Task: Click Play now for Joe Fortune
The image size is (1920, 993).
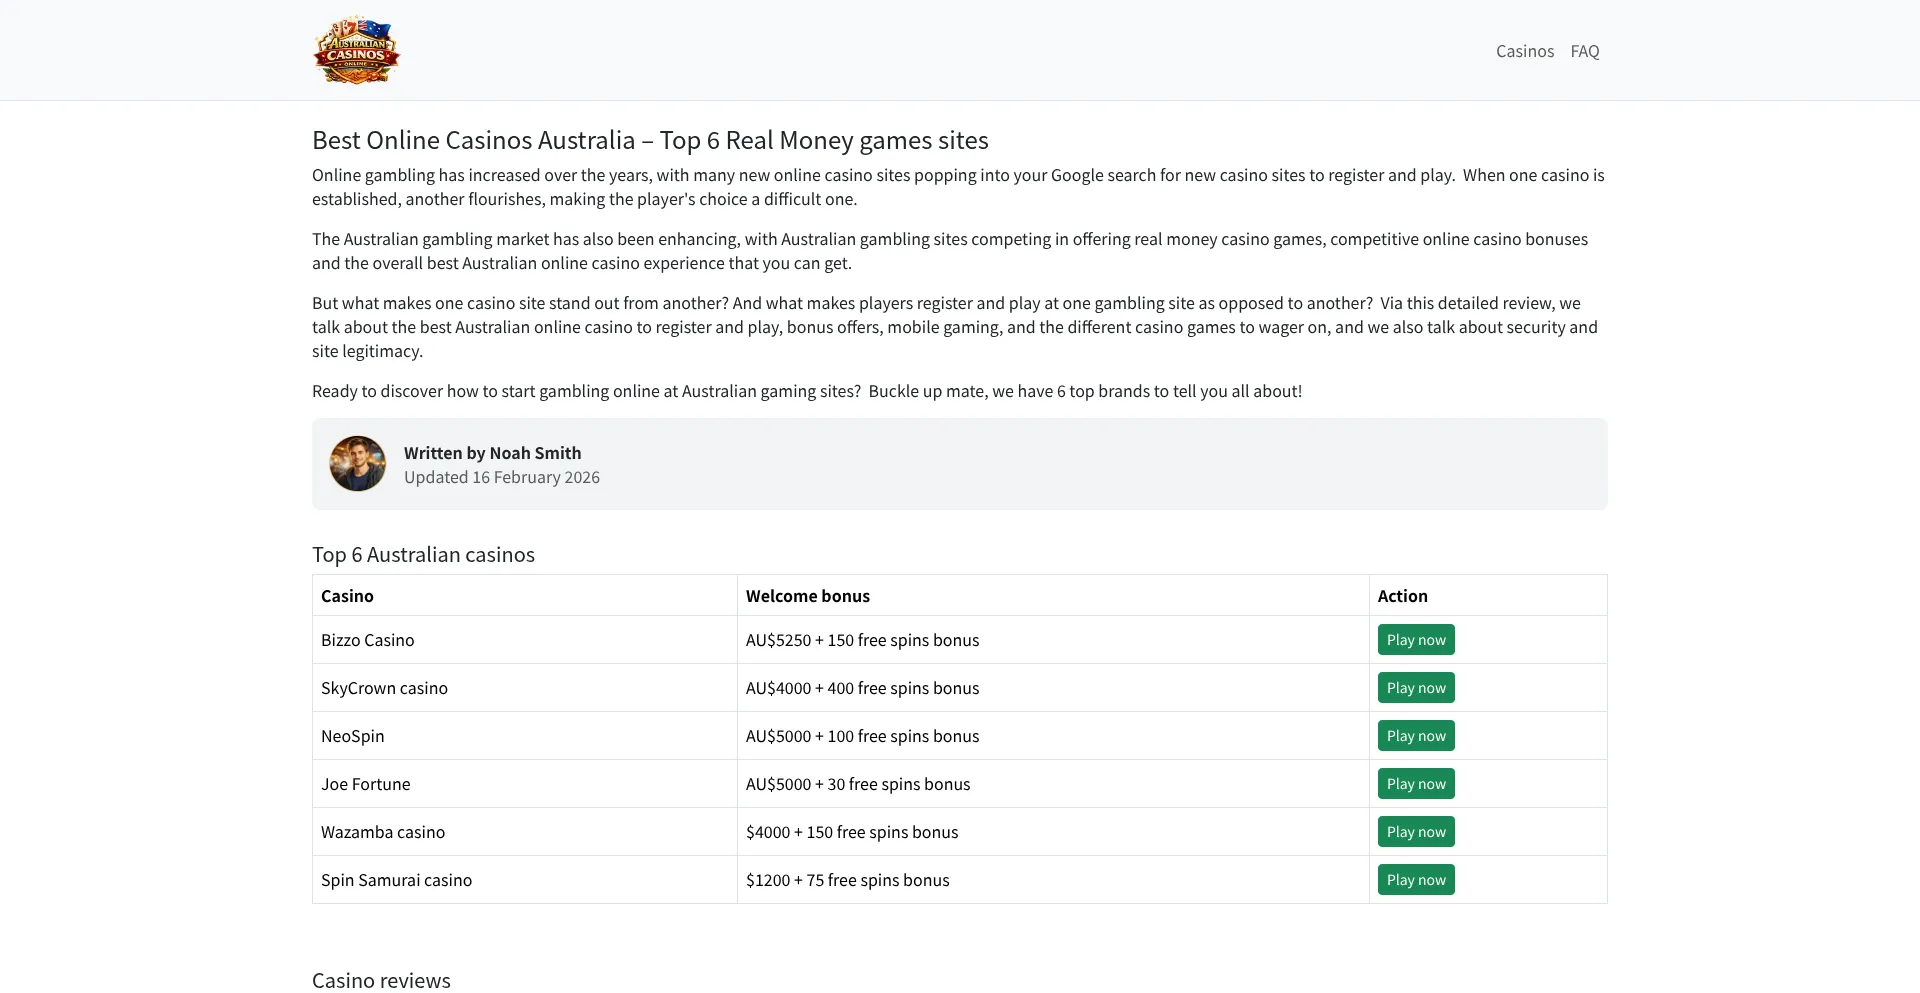Action: pyautogui.click(x=1416, y=784)
